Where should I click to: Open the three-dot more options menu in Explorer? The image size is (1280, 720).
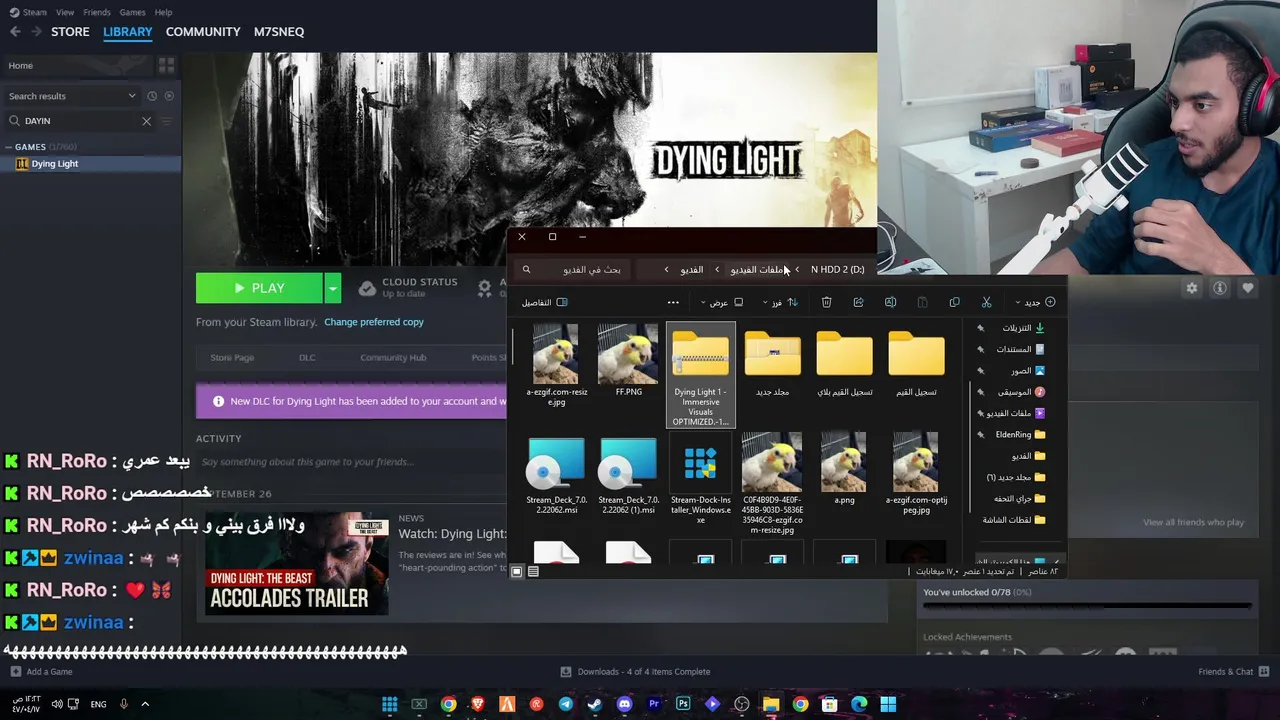(x=673, y=302)
